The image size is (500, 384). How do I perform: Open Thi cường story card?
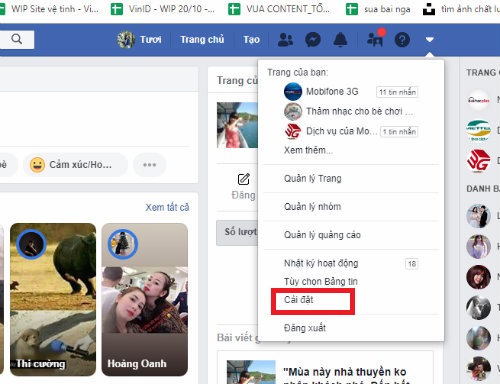(x=53, y=299)
